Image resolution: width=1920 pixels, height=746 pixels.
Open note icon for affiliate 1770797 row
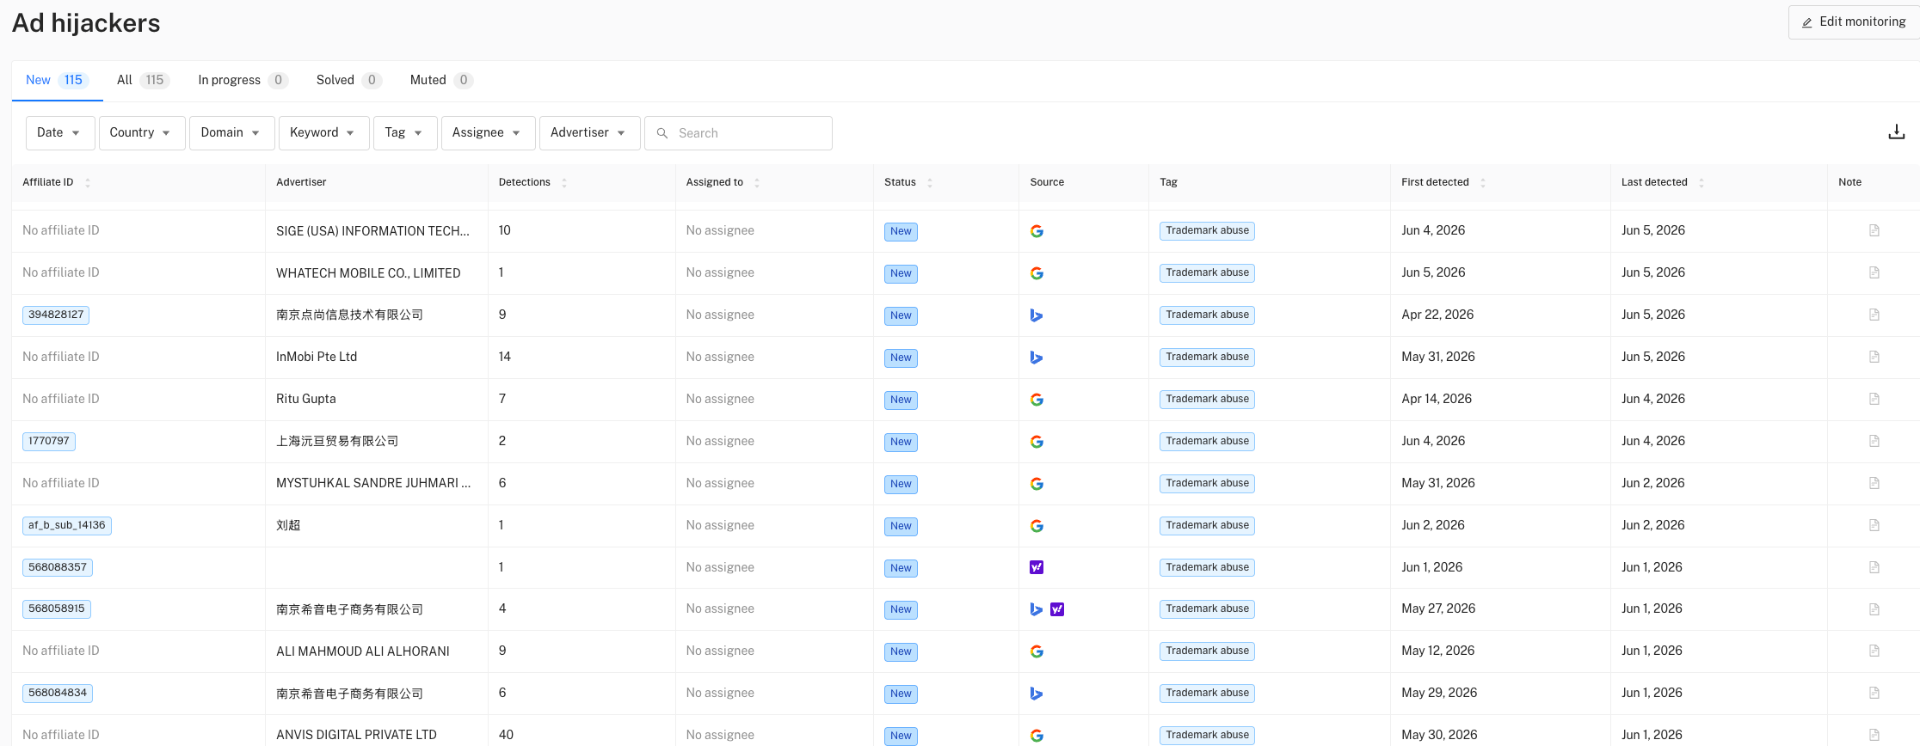1874,441
